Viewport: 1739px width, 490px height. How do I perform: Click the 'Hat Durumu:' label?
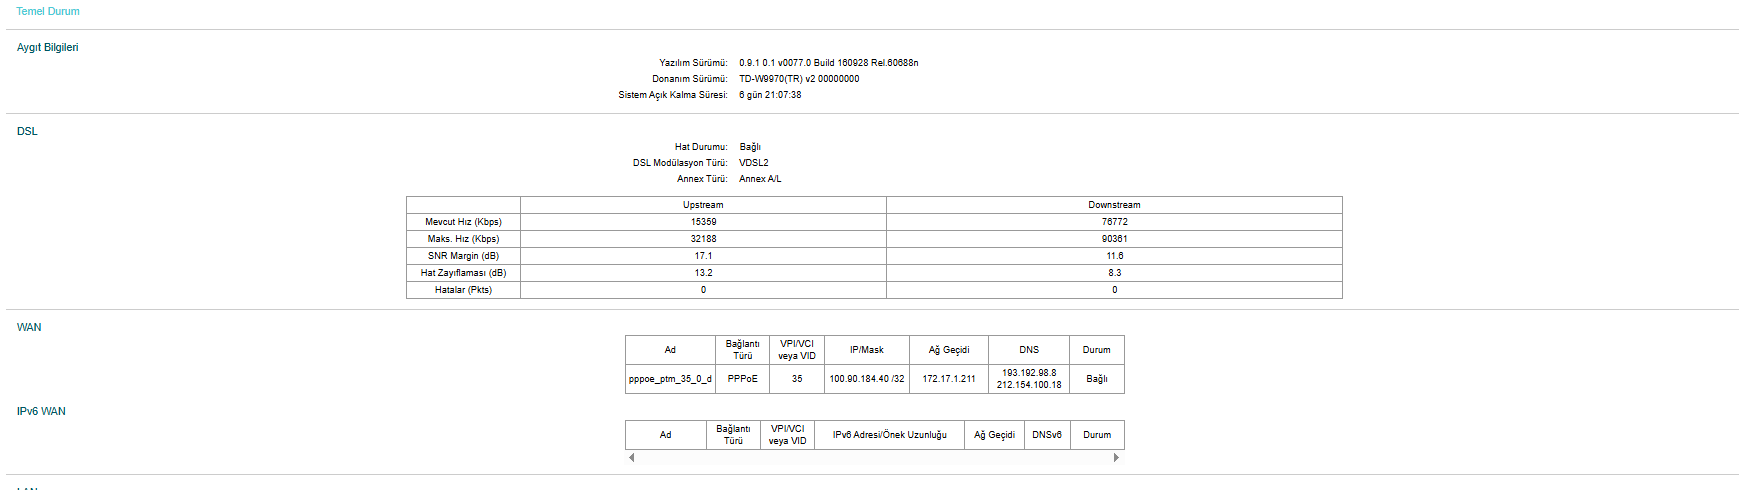click(701, 147)
